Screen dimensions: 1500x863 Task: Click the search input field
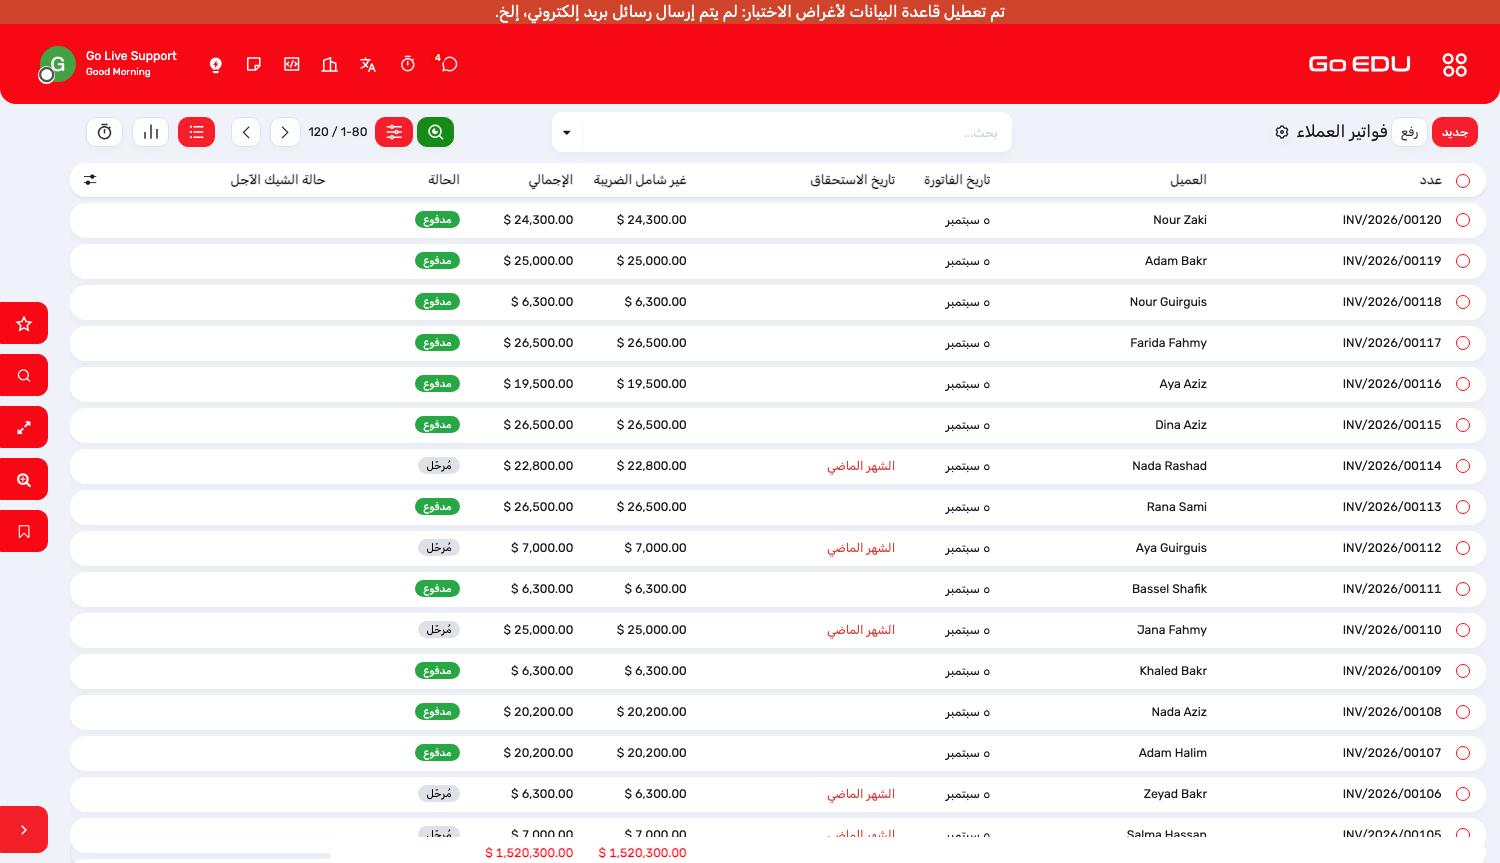797,132
